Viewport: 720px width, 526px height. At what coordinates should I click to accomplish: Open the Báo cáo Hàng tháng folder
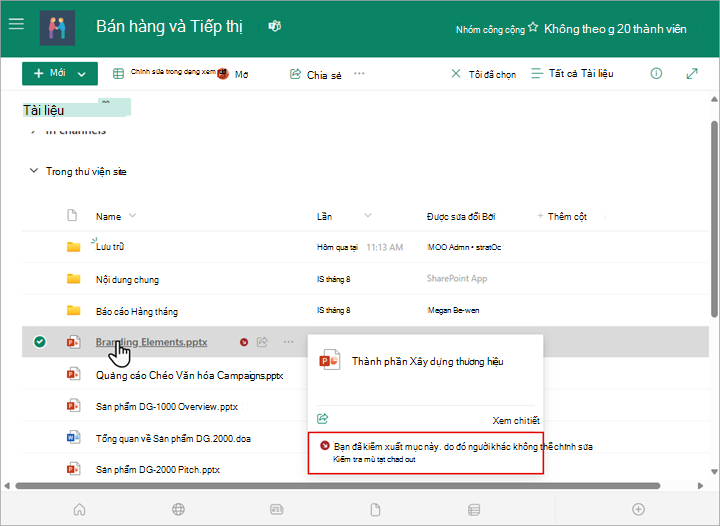137,311
